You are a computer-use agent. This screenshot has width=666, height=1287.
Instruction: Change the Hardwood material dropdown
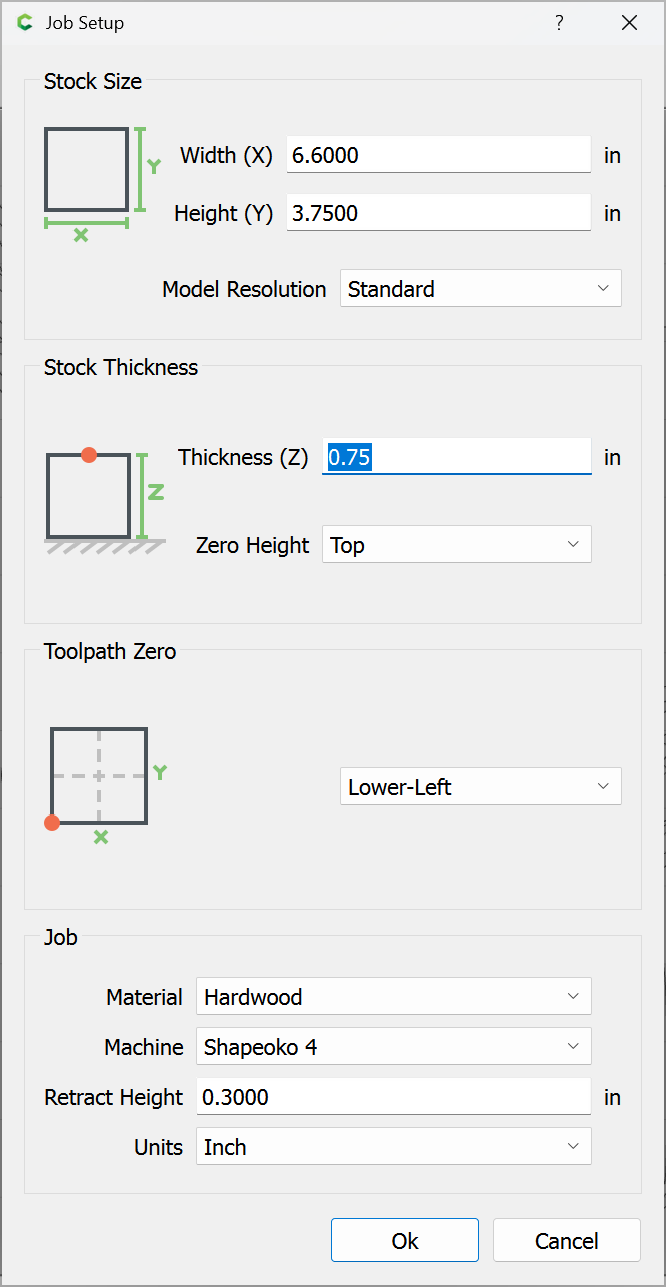coord(393,997)
